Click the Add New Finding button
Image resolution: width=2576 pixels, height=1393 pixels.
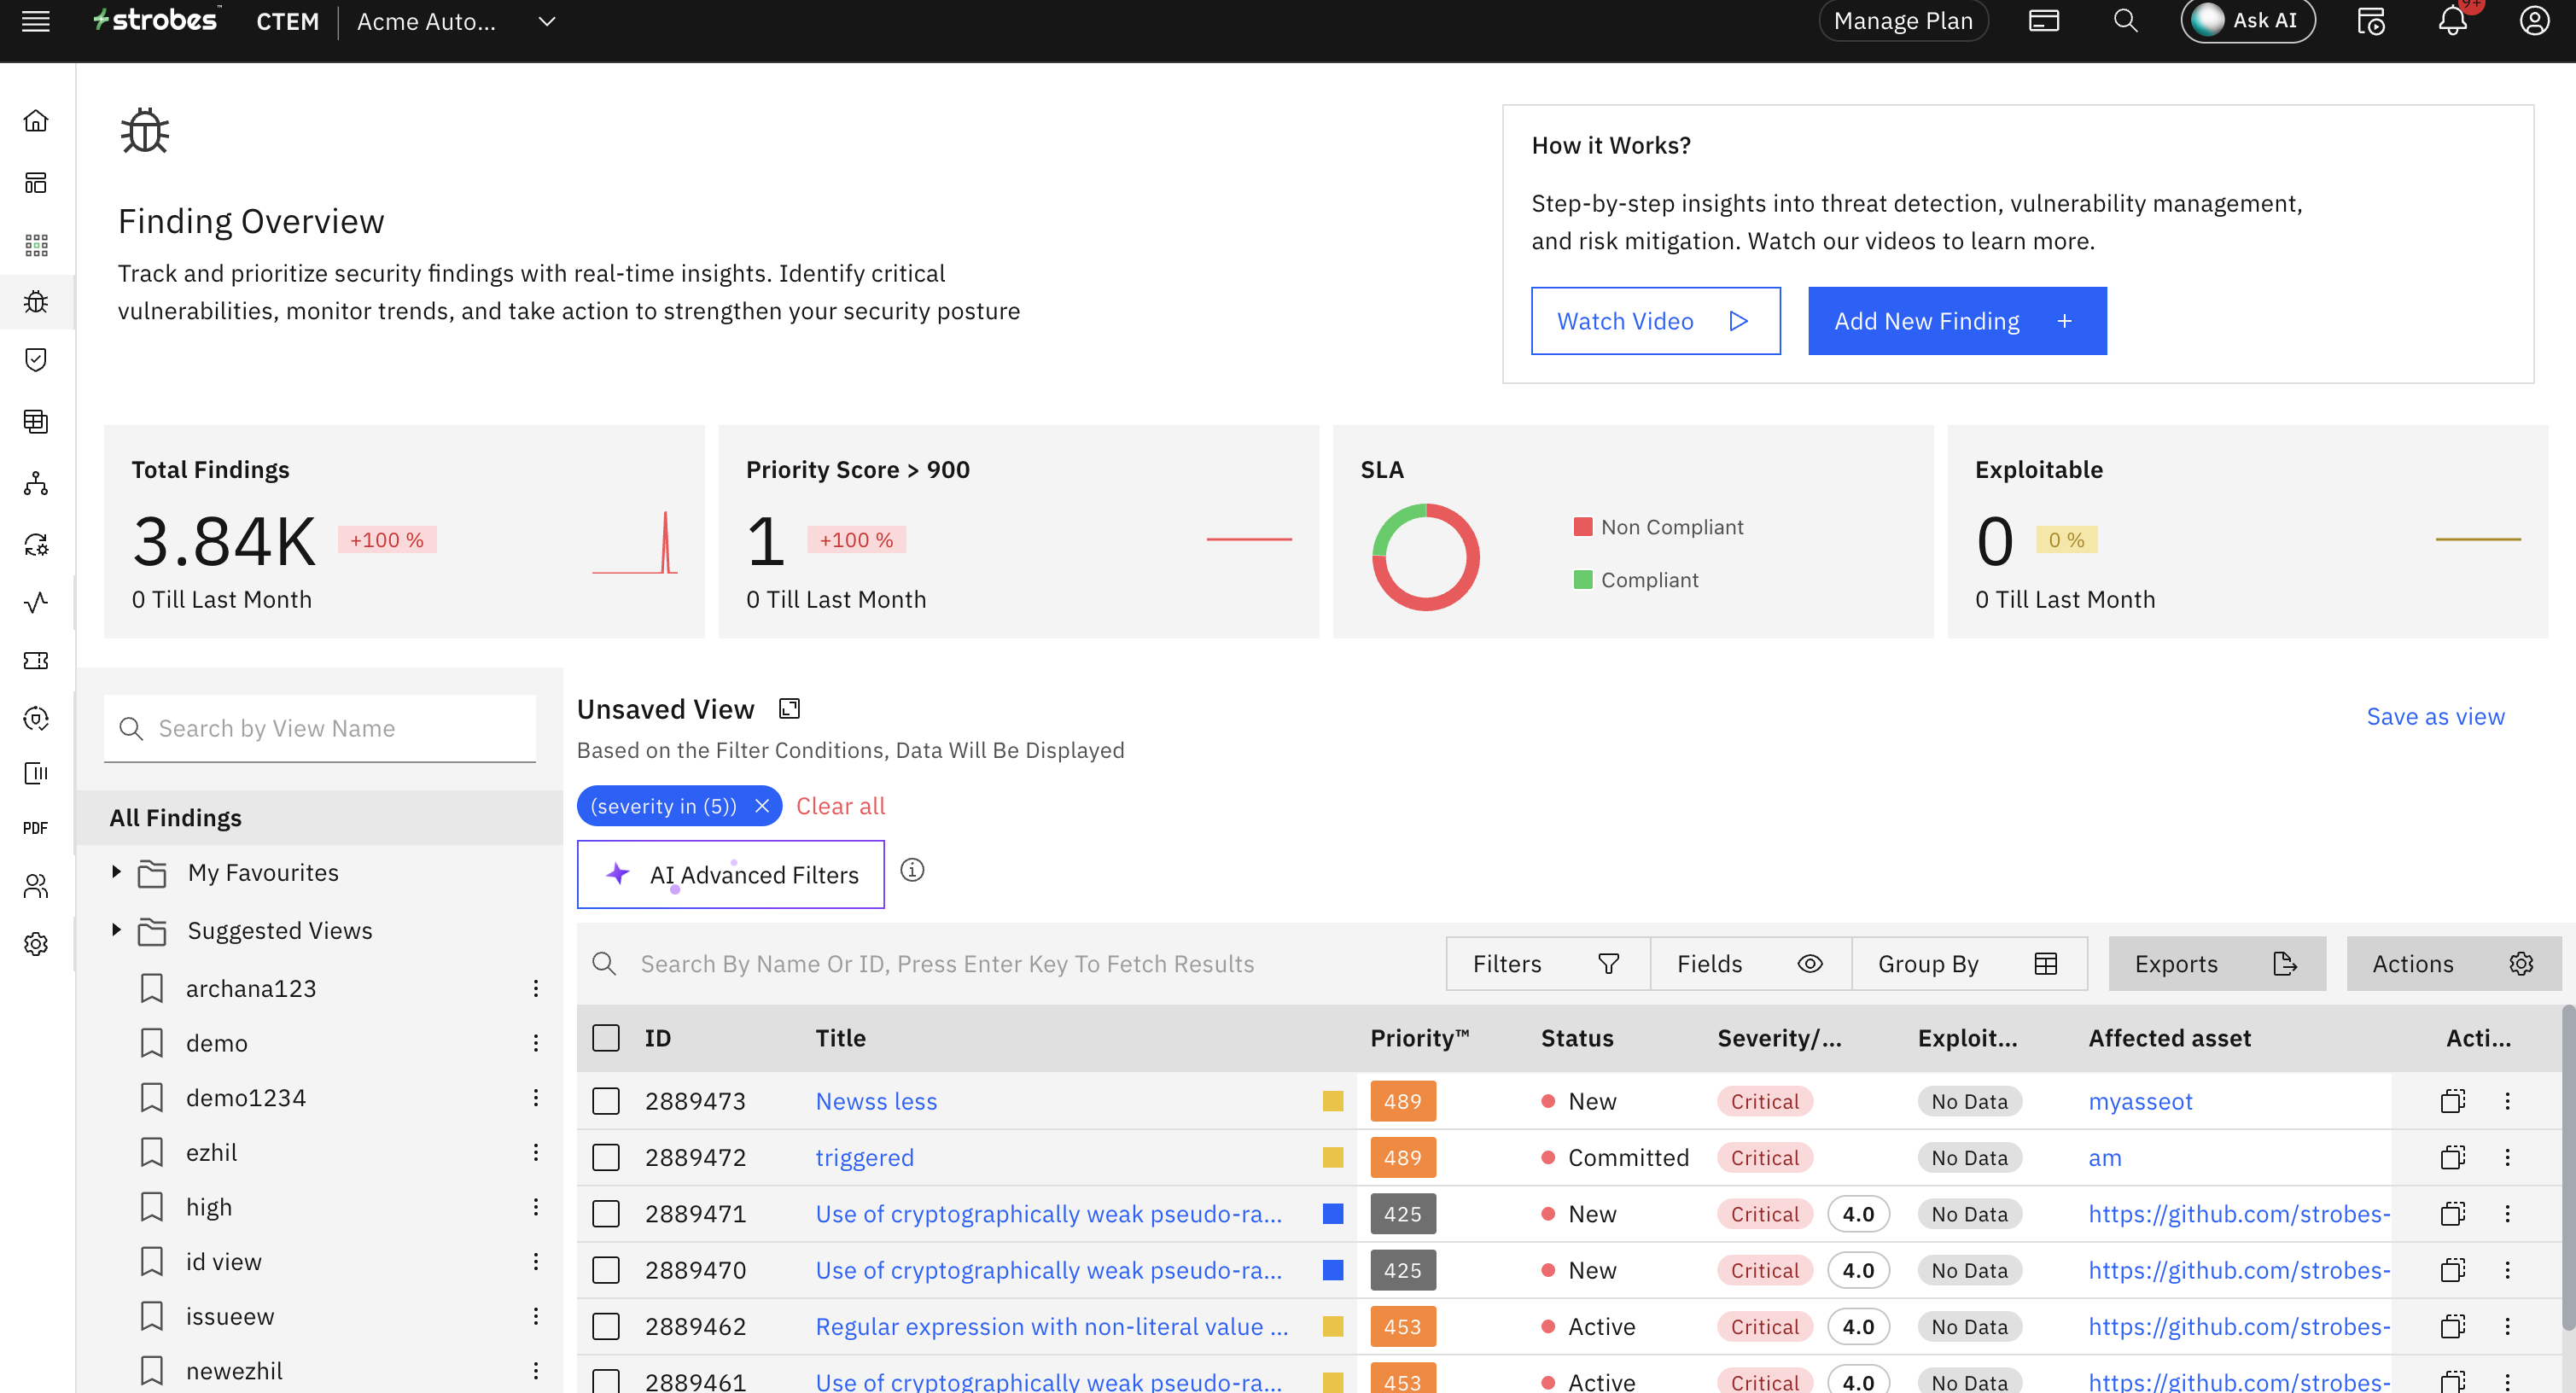pyautogui.click(x=1956, y=321)
